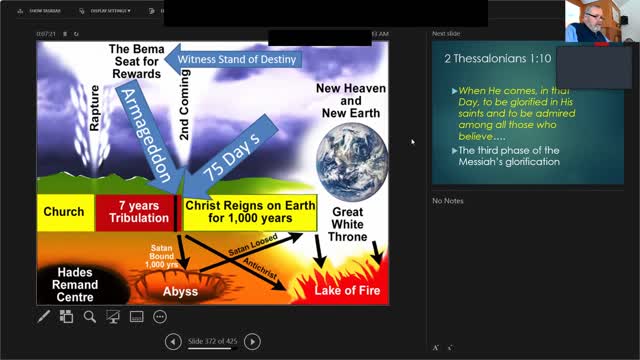Screen dimensions: 640x360
Task: Toggle subtitles with the captions icon
Action: point(136,317)
